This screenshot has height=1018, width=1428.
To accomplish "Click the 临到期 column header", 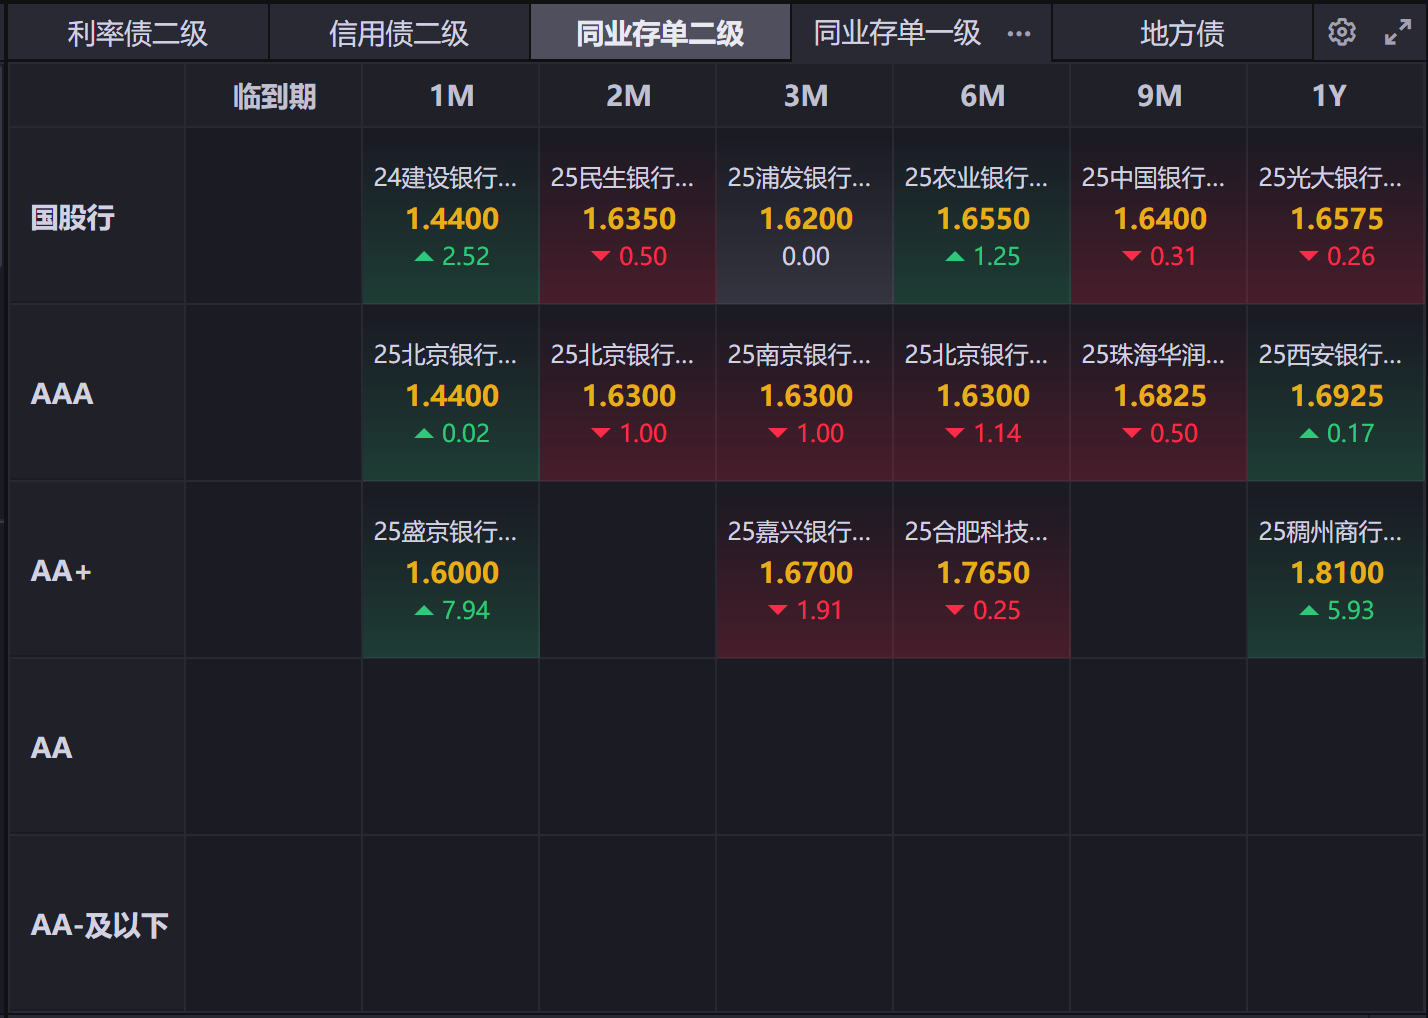I will tap(274, 96).
